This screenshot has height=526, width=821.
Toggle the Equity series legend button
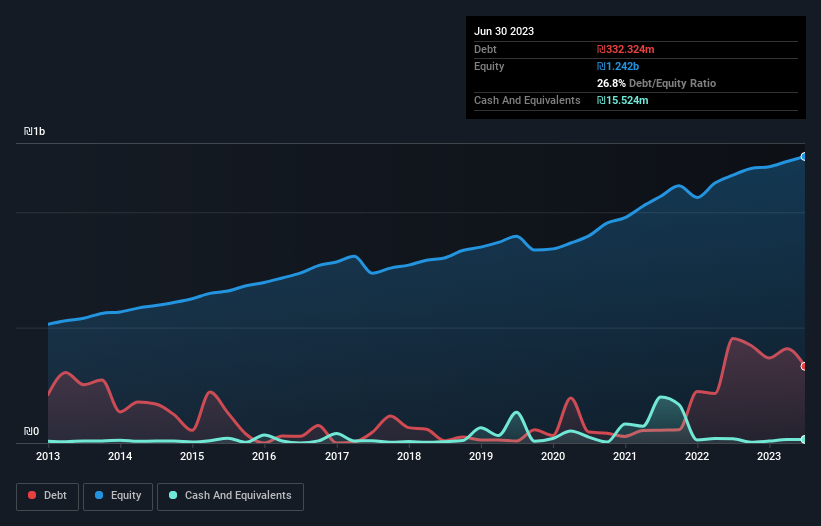pyautogui.click(x=118, y=496)
